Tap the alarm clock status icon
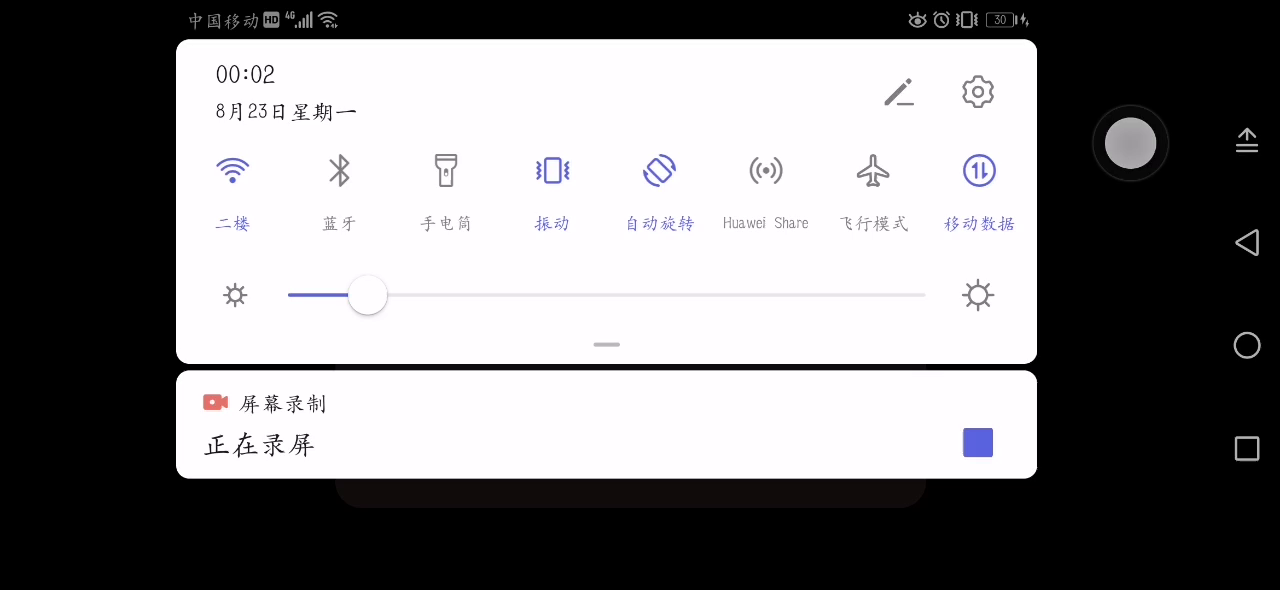This screenshot has width=1280, height=590. click(941, 20)
